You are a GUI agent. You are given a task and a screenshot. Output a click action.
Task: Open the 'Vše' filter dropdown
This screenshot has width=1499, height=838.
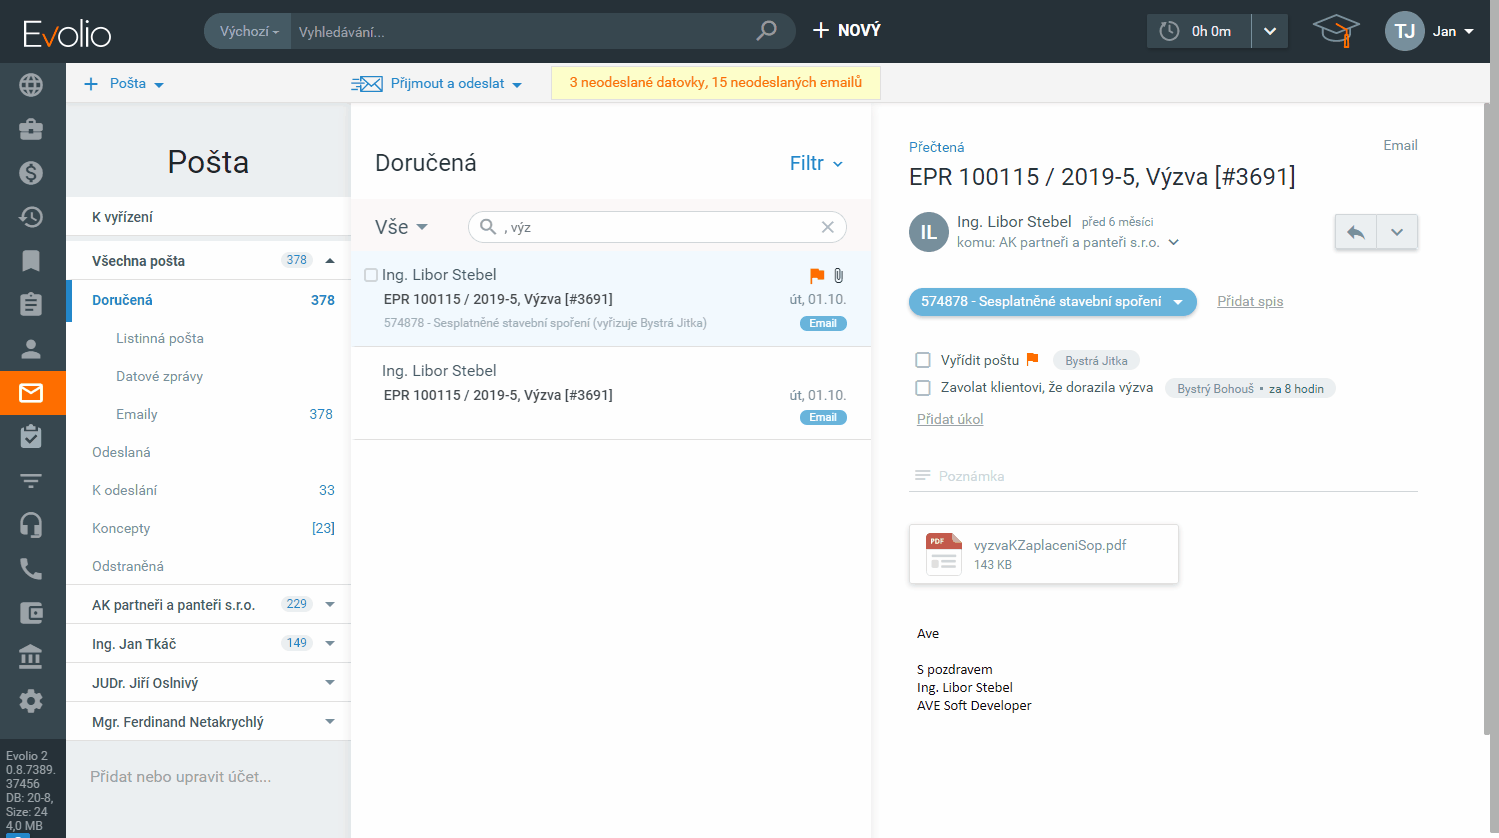pos(401,227)
